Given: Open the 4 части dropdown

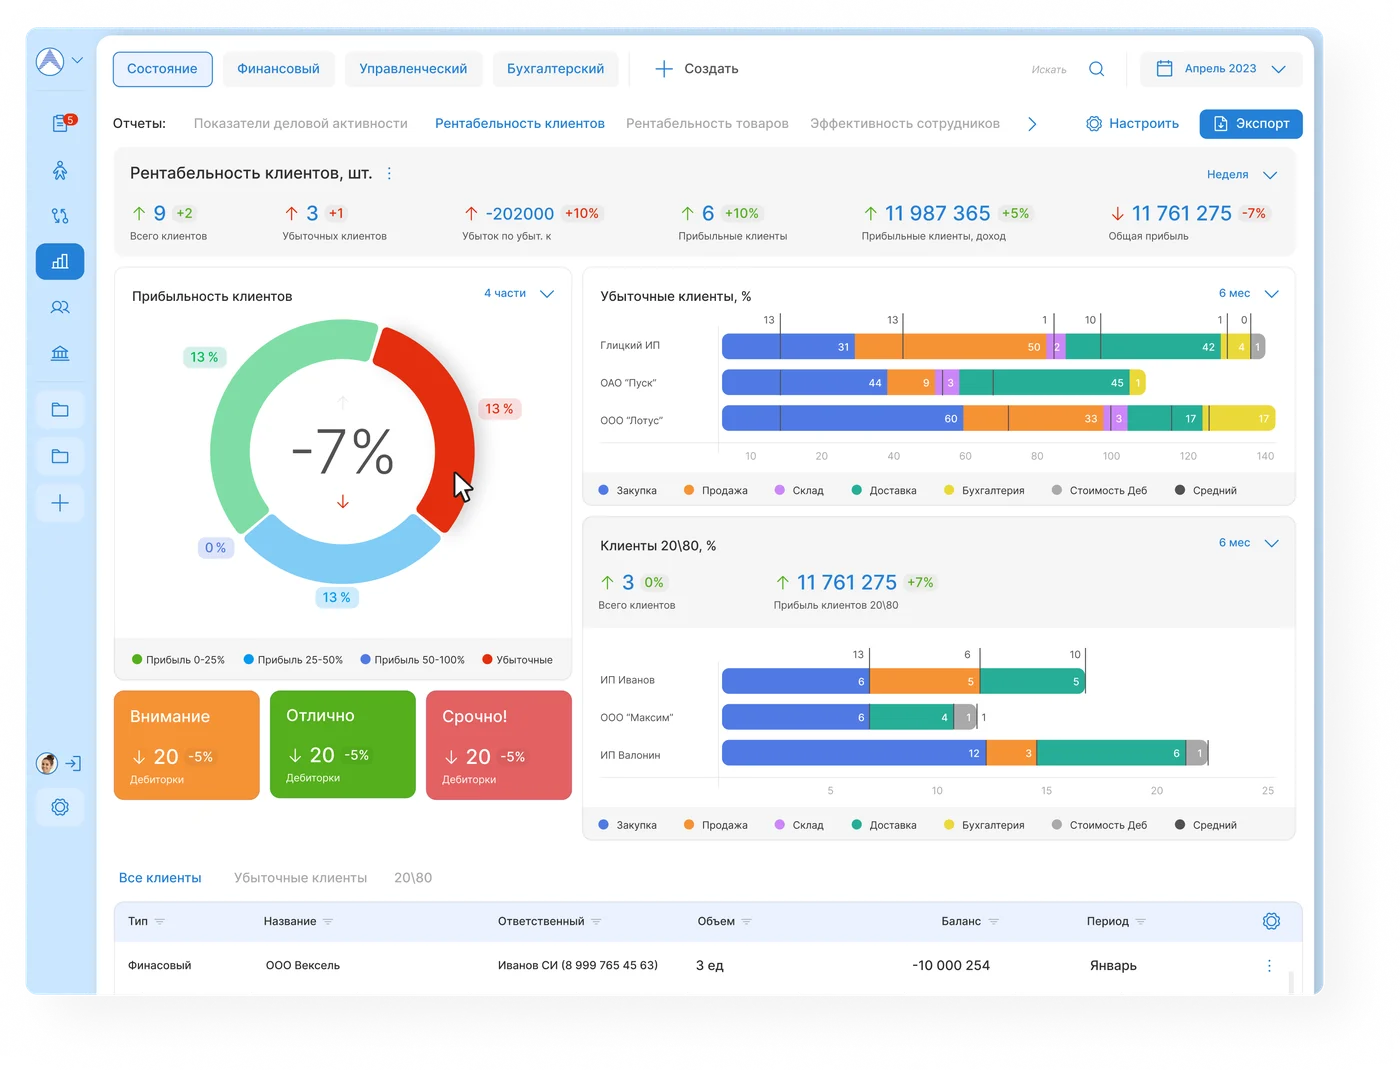Looking at the screenshot, I should coord(518,293).
